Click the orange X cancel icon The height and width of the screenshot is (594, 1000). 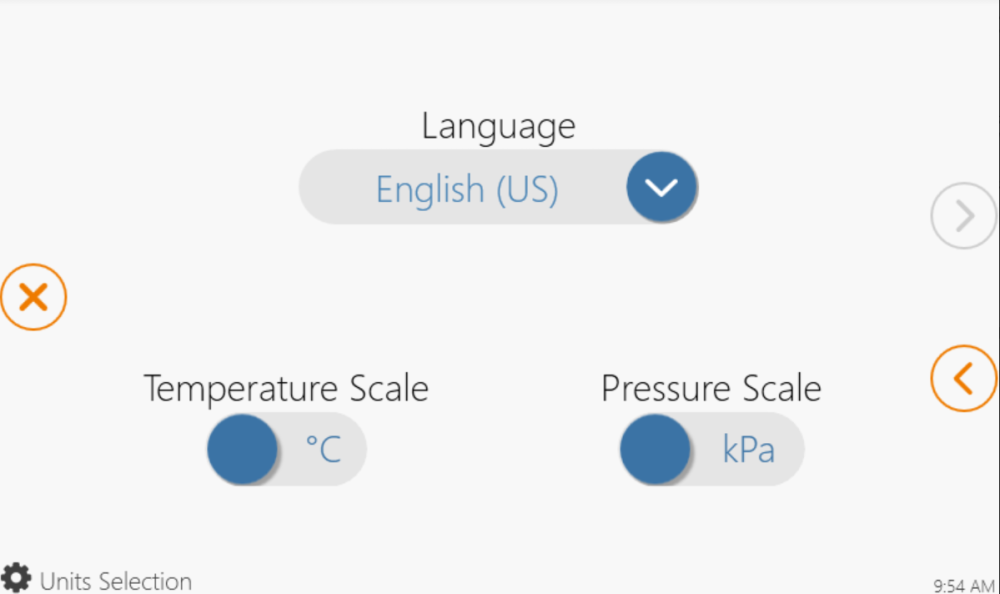pyautogui.click(x=34, y=297)
